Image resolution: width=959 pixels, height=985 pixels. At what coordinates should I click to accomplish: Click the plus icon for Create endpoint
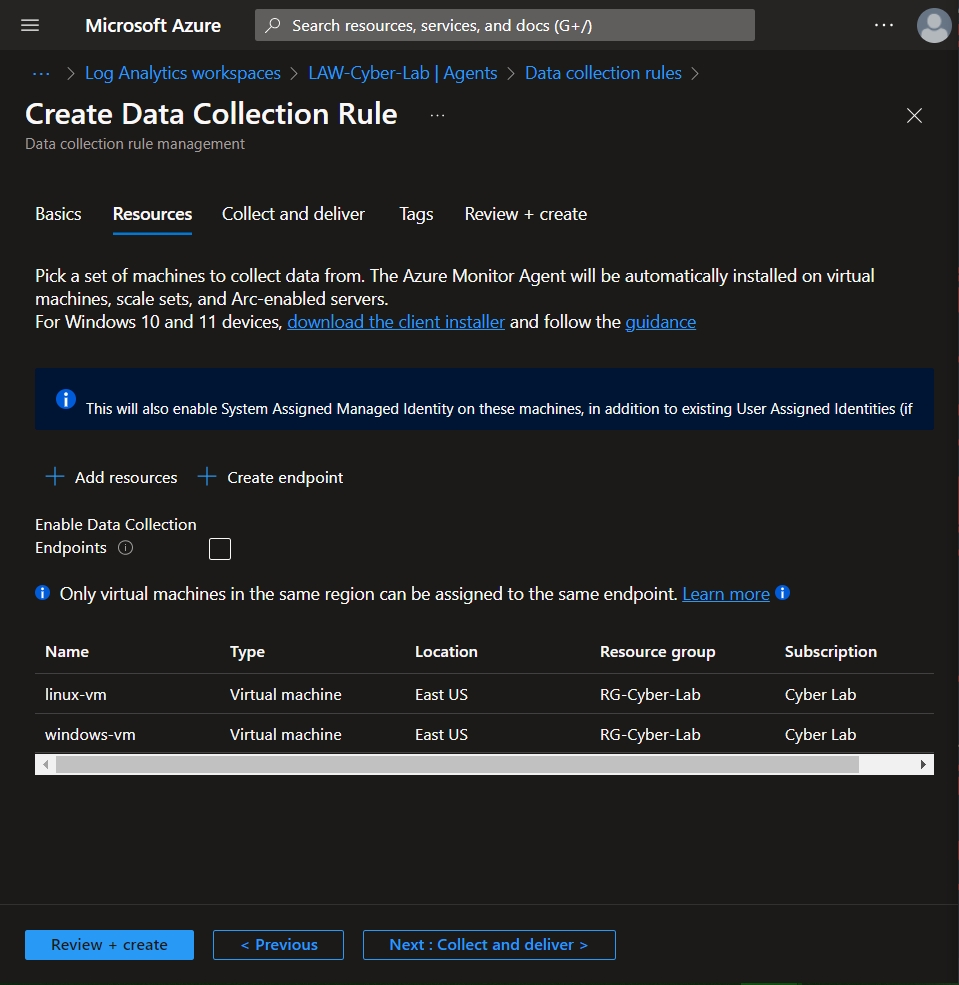(207, 477)
